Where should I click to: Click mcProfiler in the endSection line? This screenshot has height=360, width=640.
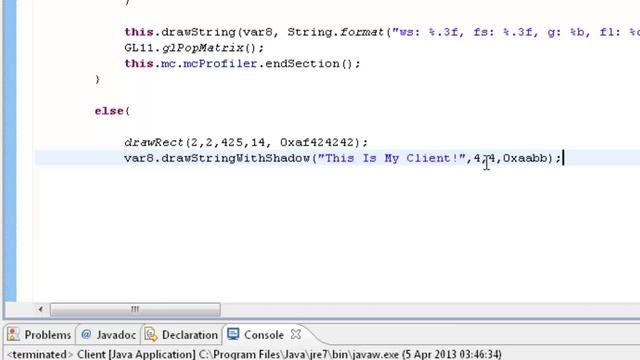[220, 64]
